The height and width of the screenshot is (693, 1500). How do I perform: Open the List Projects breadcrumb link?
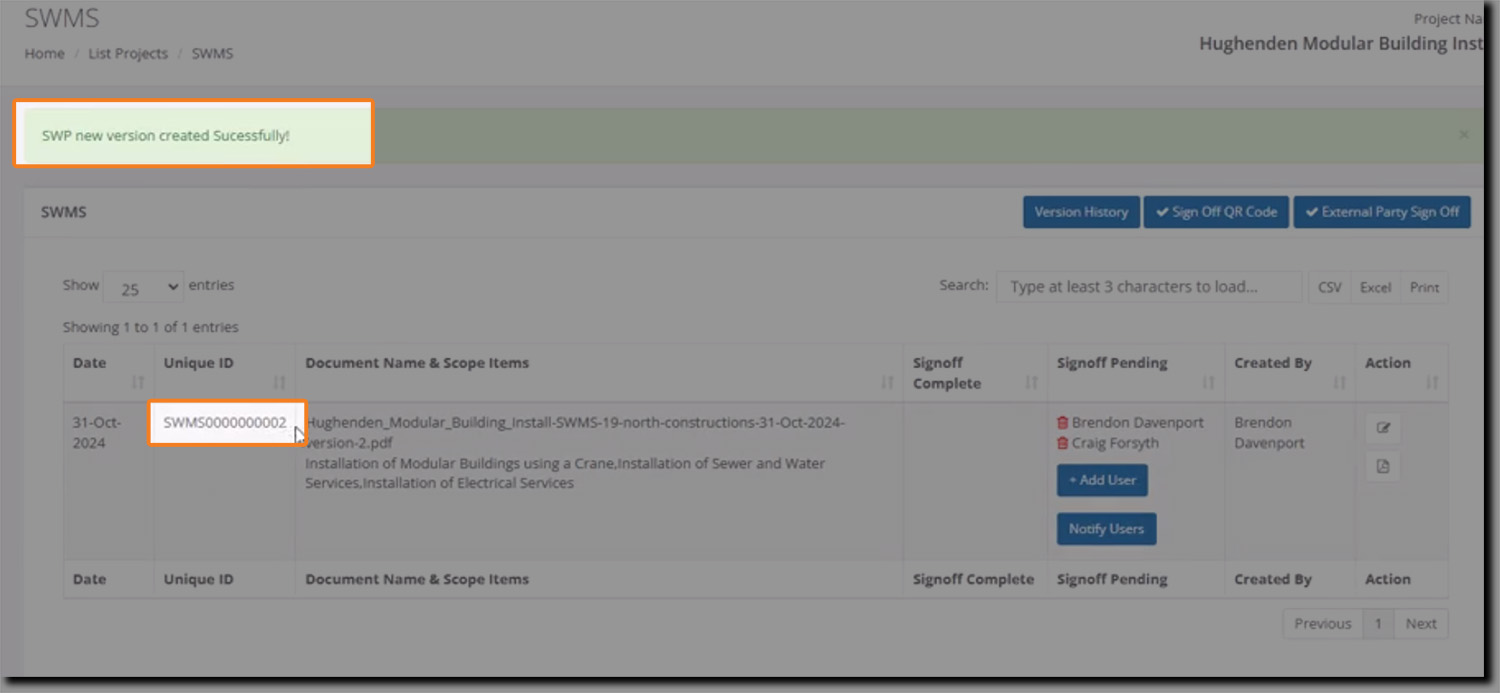[x=128, y=54]
